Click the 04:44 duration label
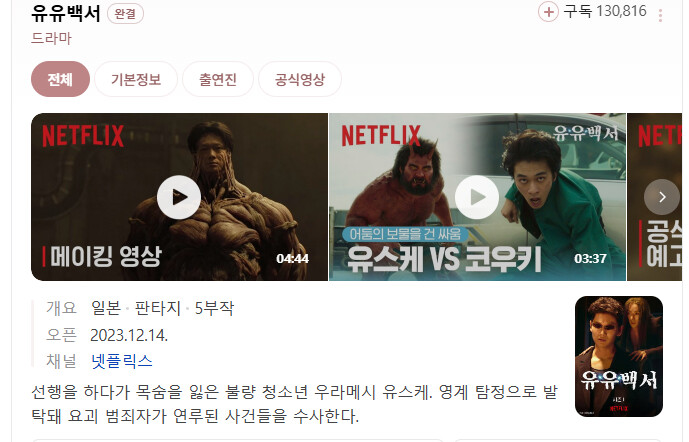Image resolution: width=689 pixels, height=442 pixels. point(293,259)
